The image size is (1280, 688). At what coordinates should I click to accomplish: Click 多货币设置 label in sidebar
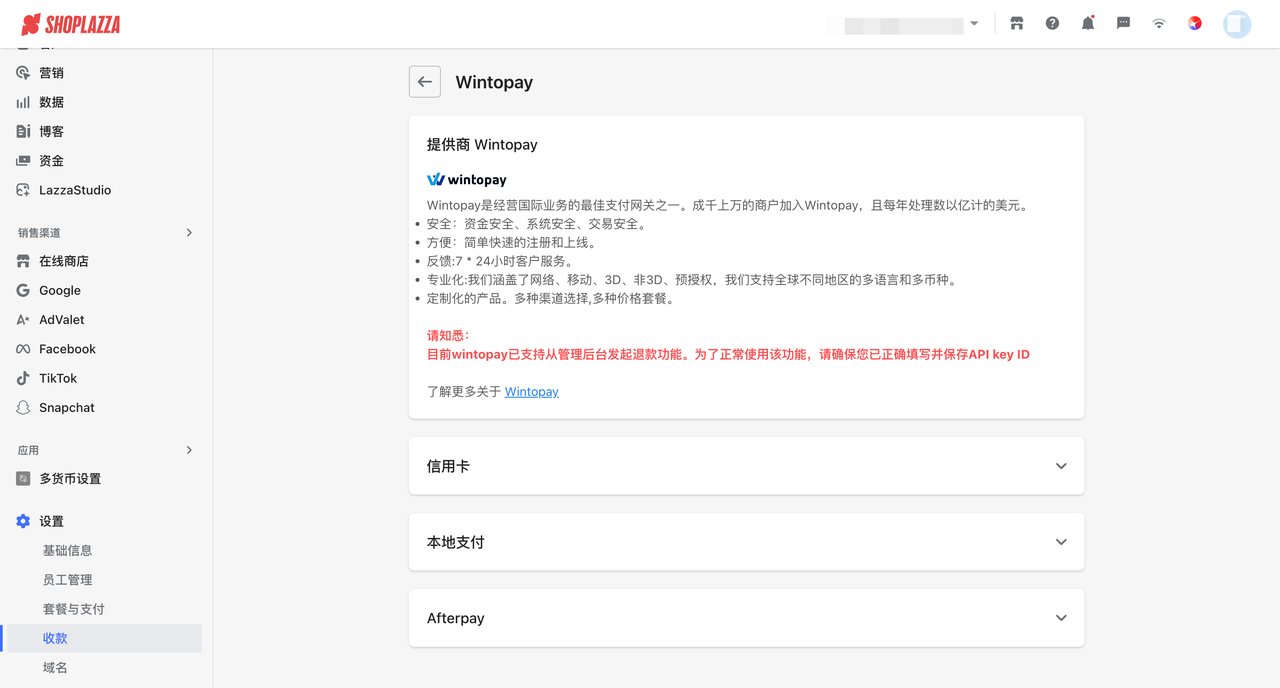tap(70, 479)
